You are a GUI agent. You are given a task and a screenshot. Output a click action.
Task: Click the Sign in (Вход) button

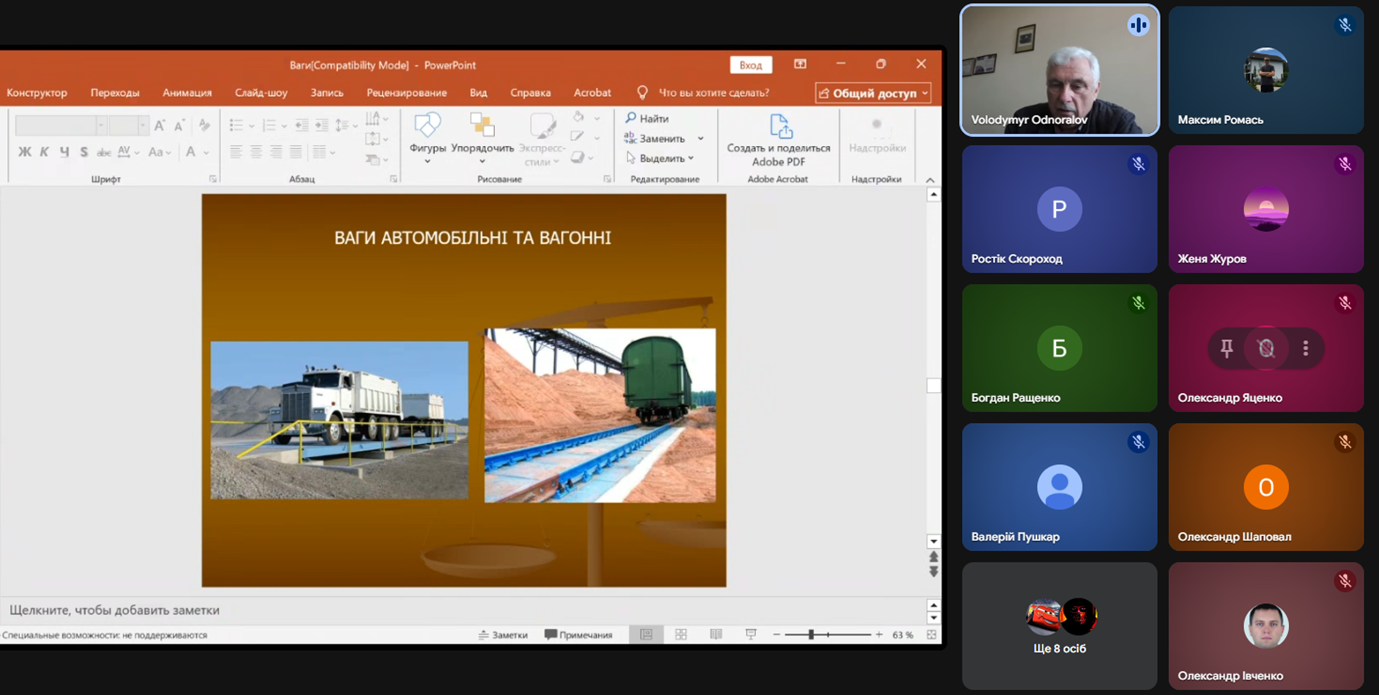(751, 65)
